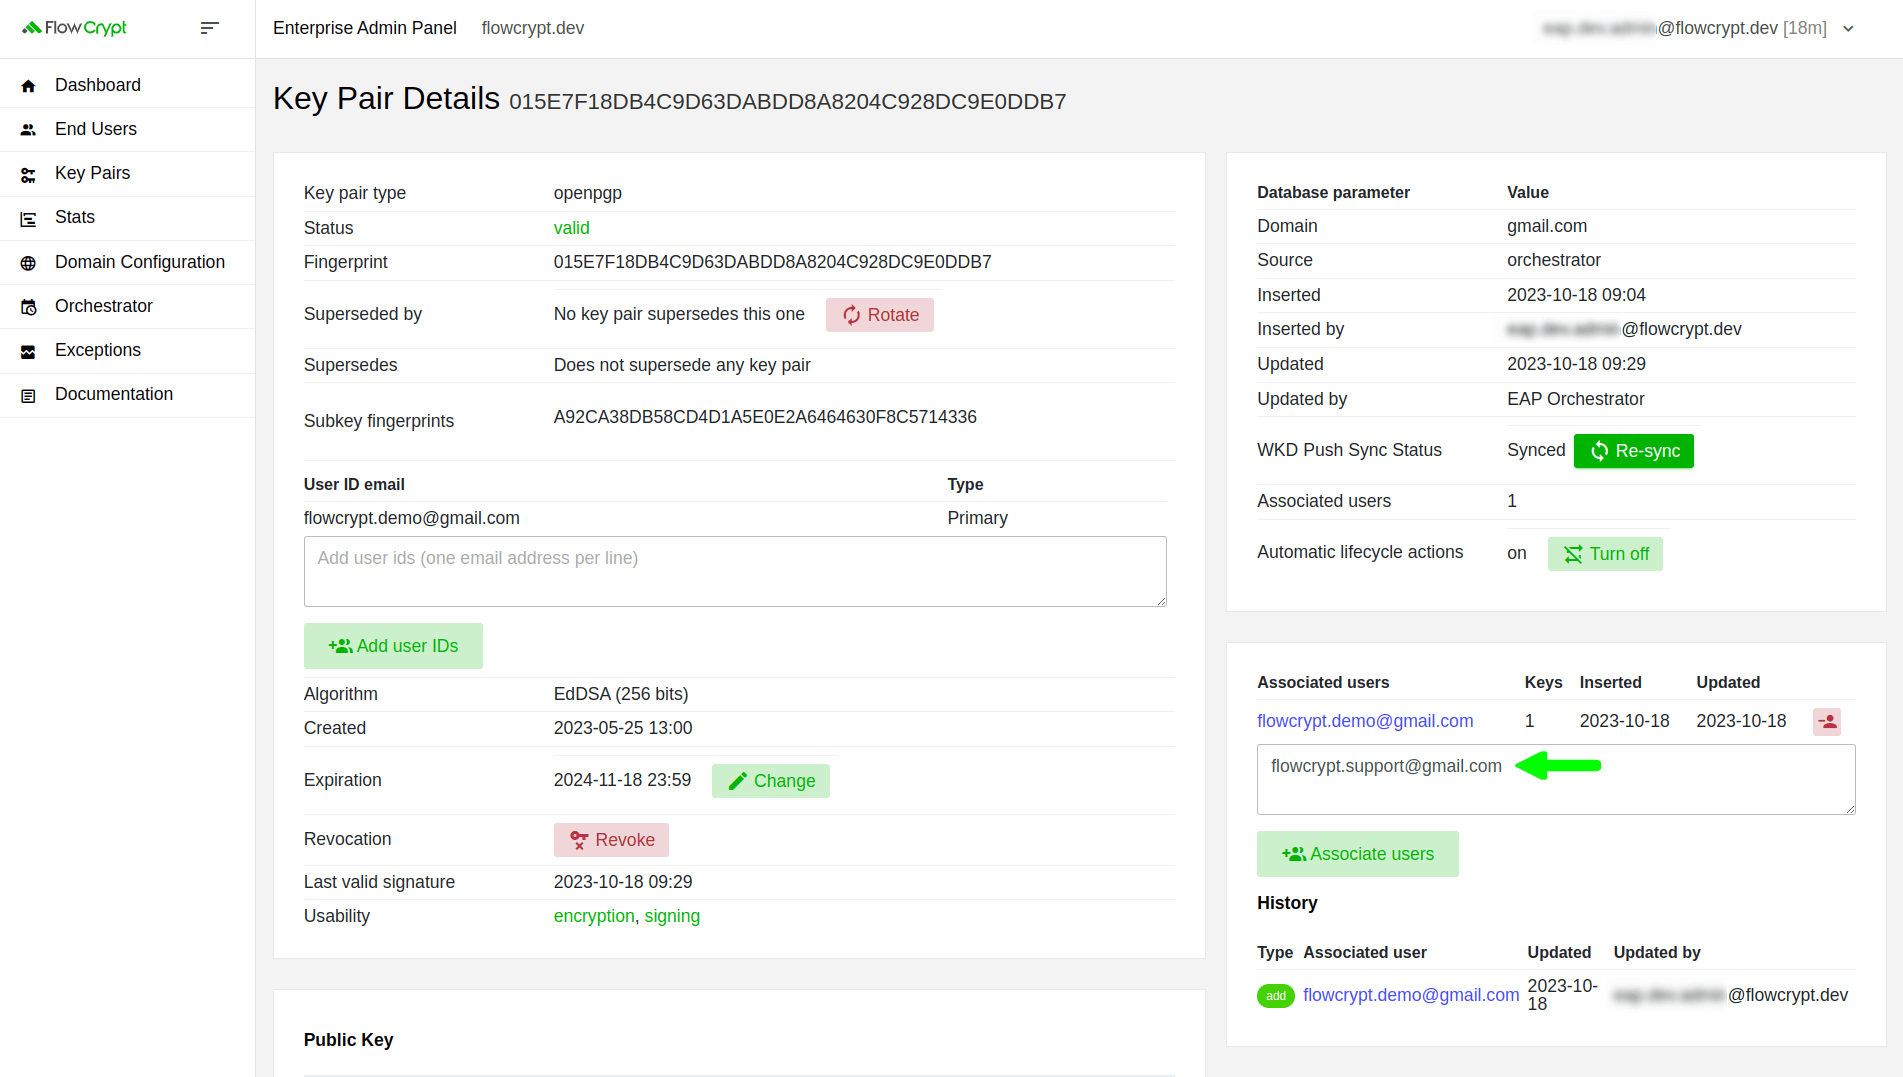Click the Orchestrator icon in sidebar
Viewport: 1903px width, 1077px height.
click(x=28, y=307)
